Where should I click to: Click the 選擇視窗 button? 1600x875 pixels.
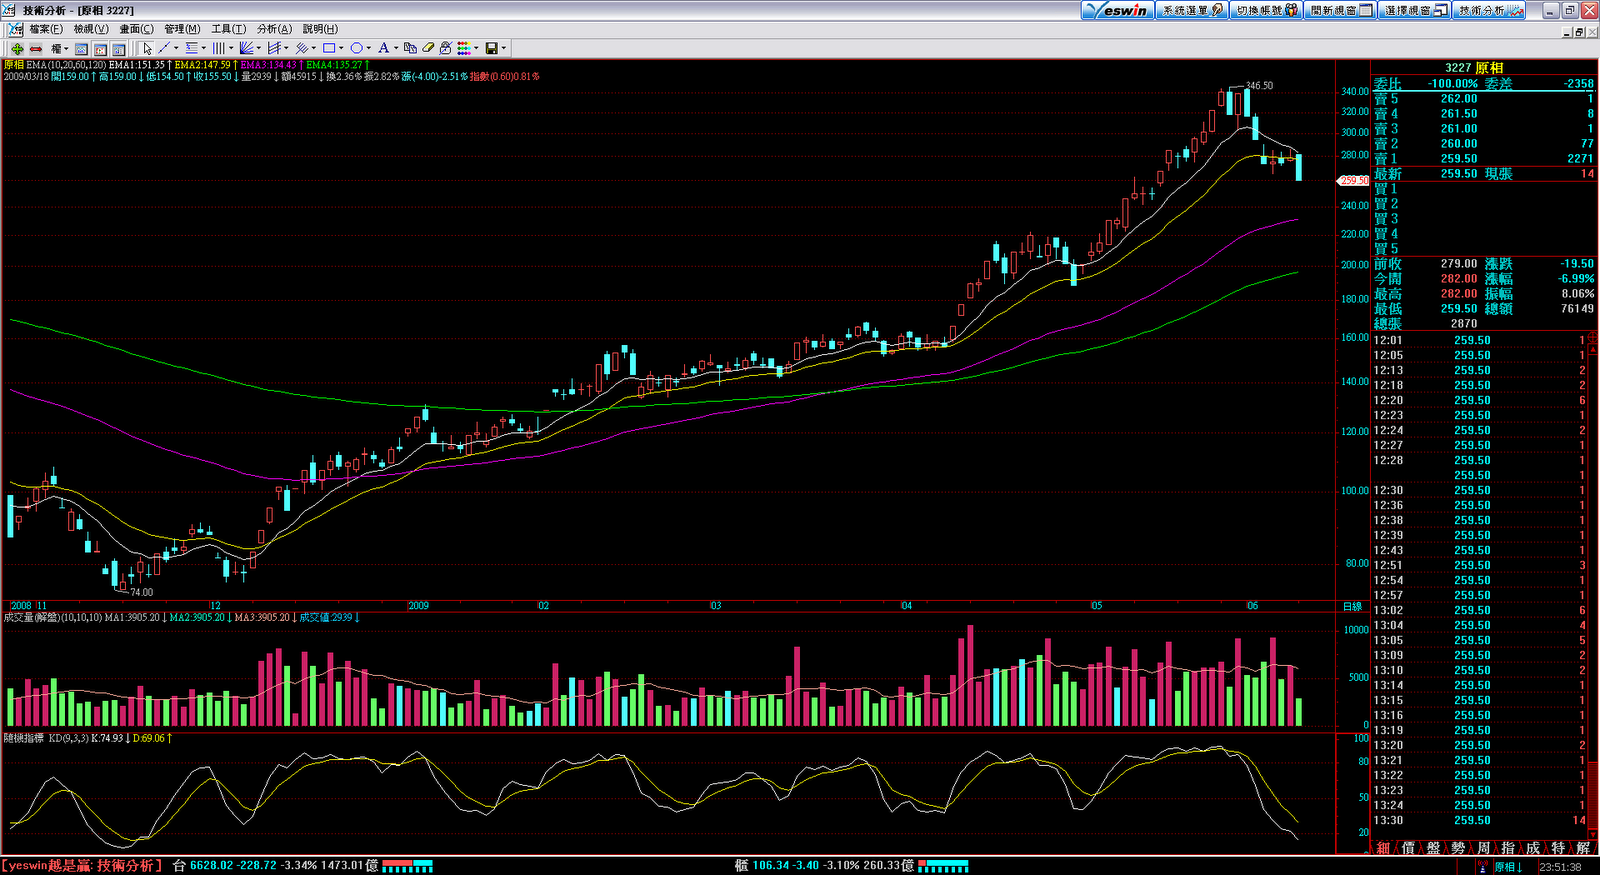point(1414,10)
